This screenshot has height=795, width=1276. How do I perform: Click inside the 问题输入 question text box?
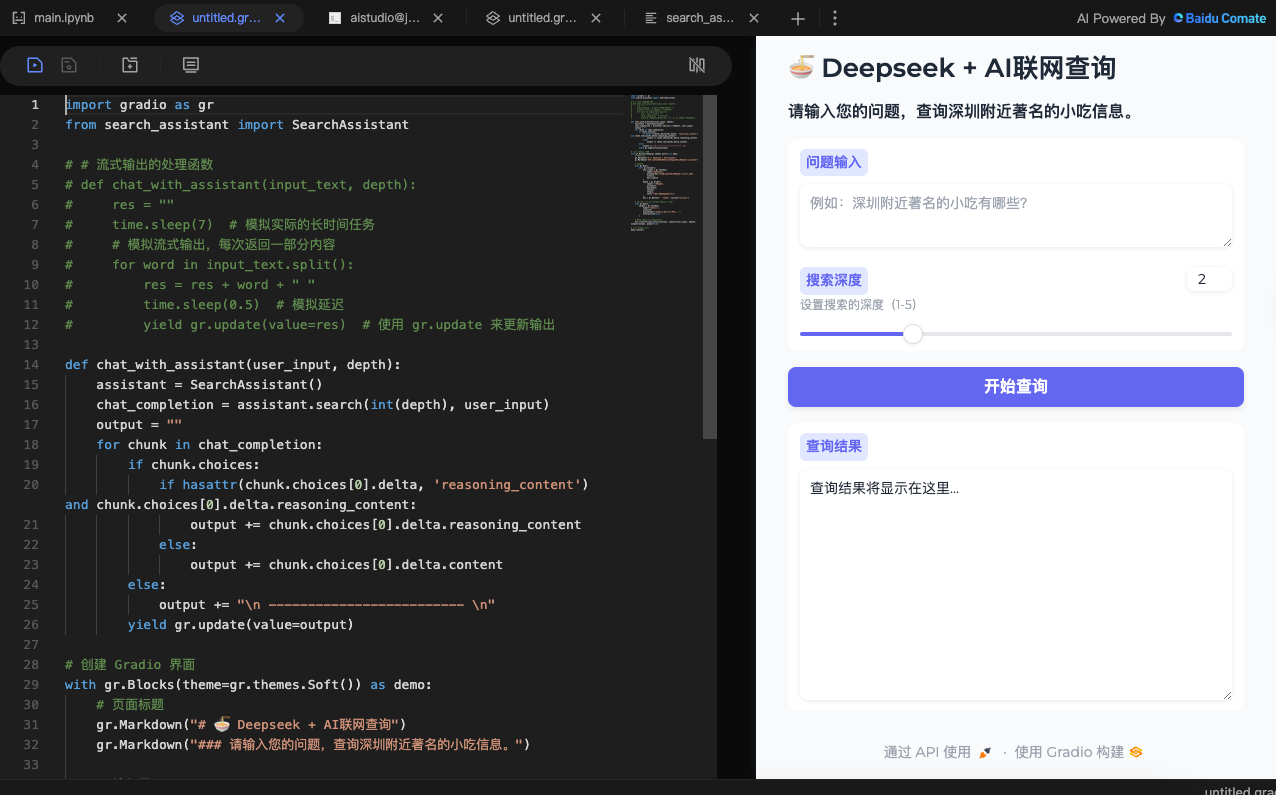point(1015,215)
